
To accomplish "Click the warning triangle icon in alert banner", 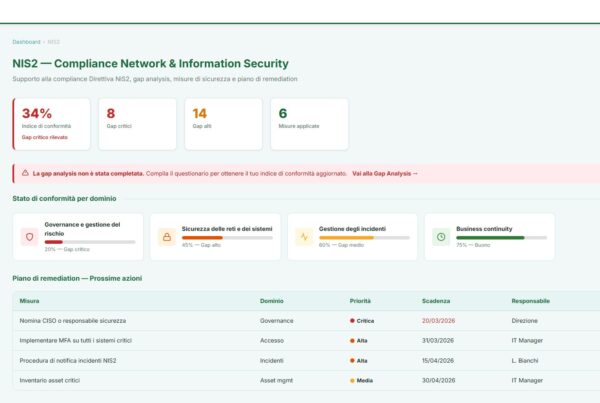I will (25, 173).
